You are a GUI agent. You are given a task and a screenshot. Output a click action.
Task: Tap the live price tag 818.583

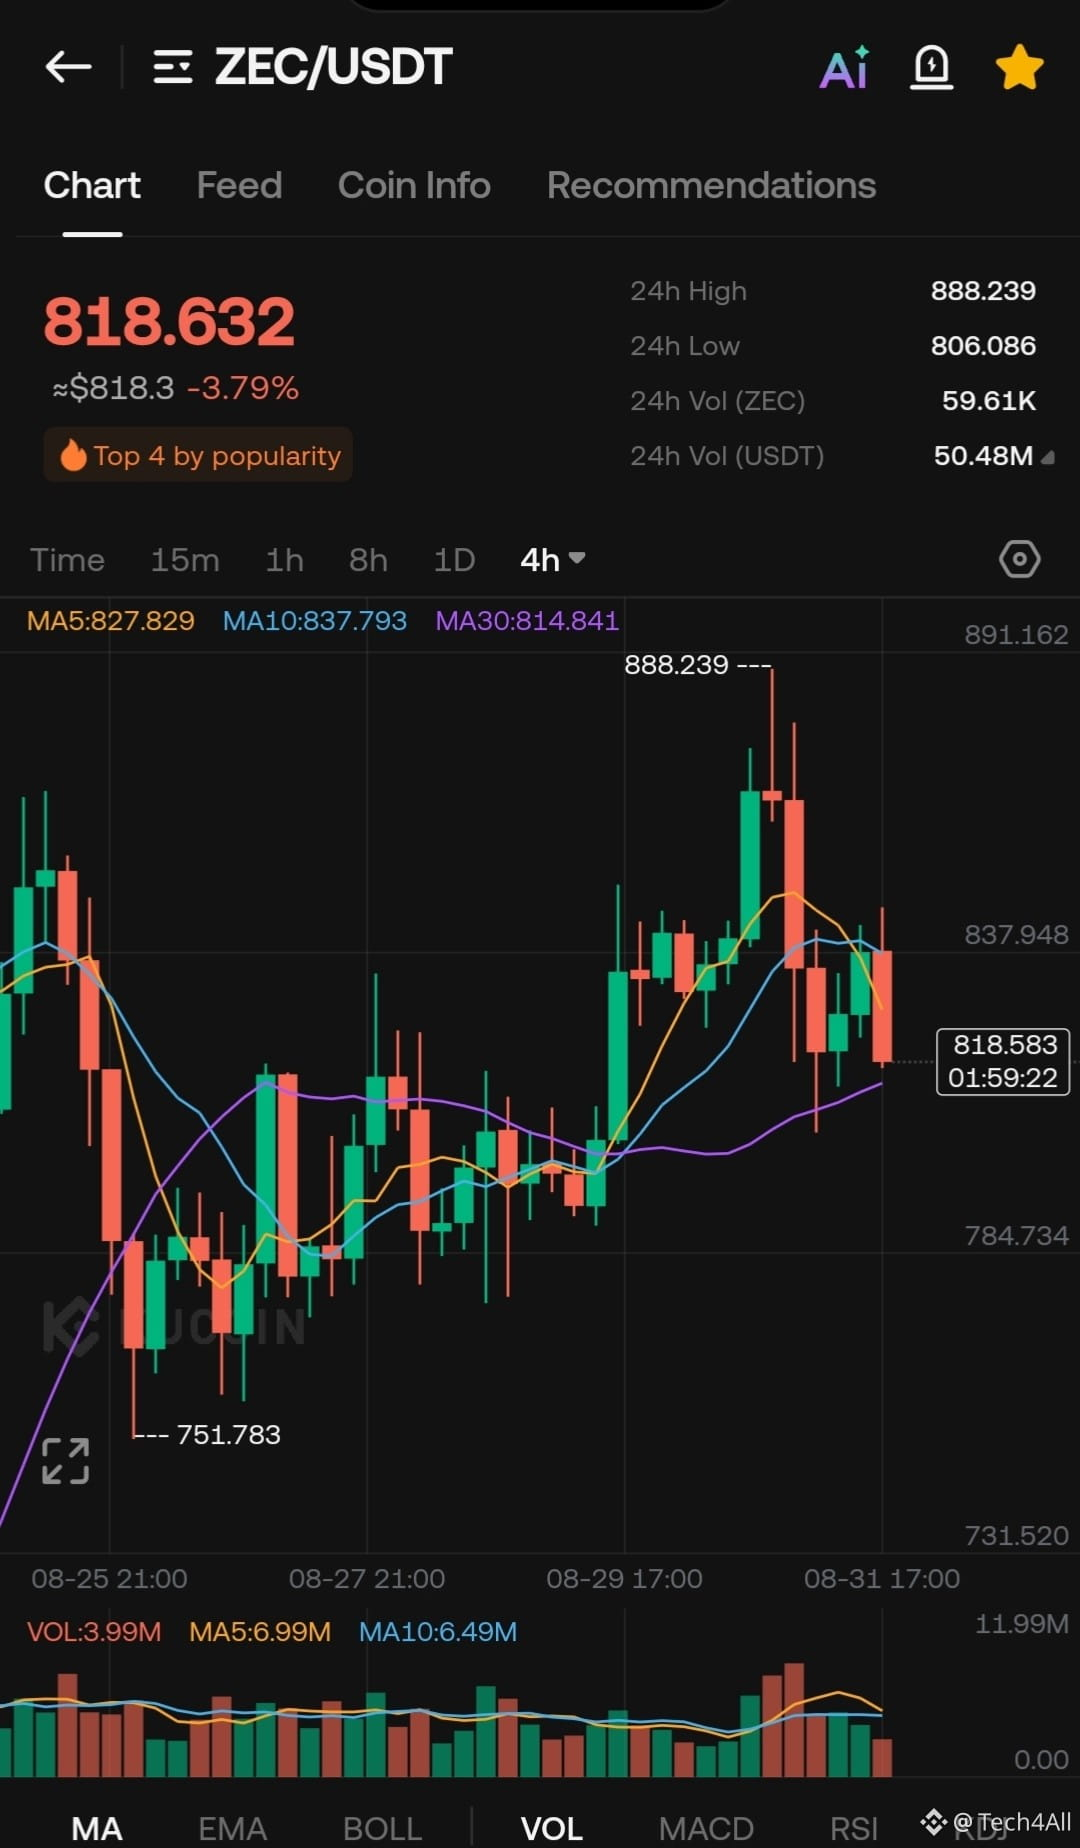click(1003, 1061)
